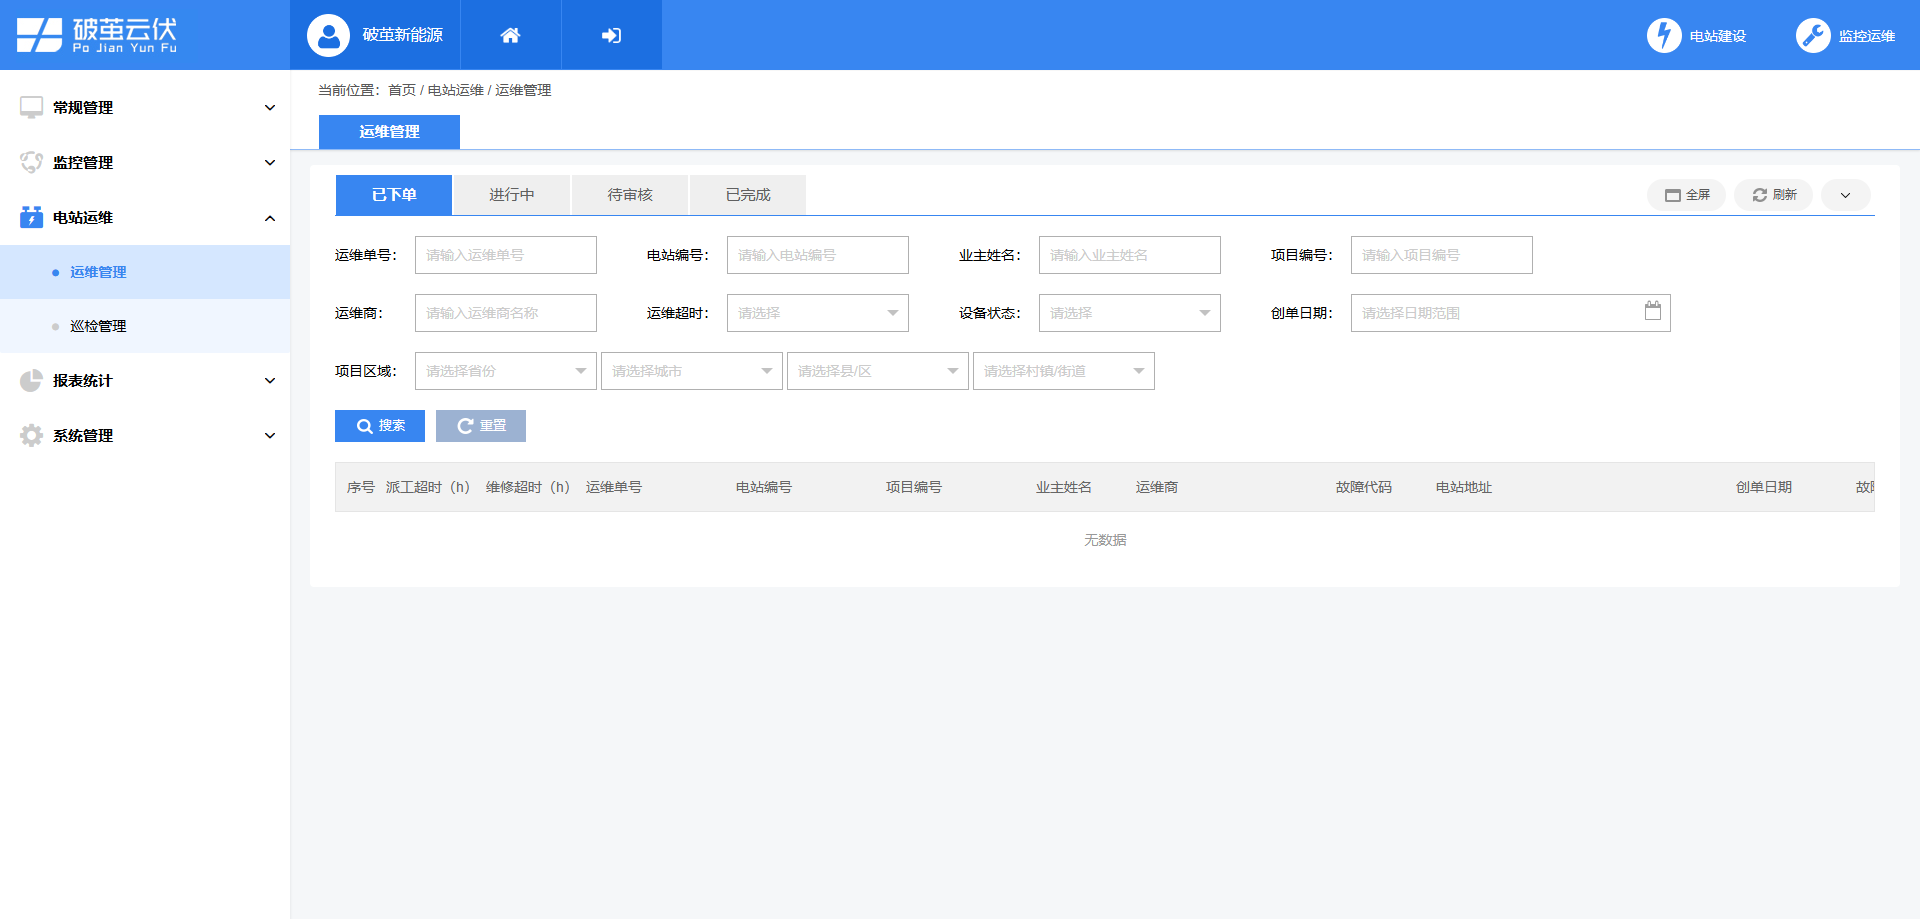Open 首页 from the breadcrumb

tap(402, 89)
